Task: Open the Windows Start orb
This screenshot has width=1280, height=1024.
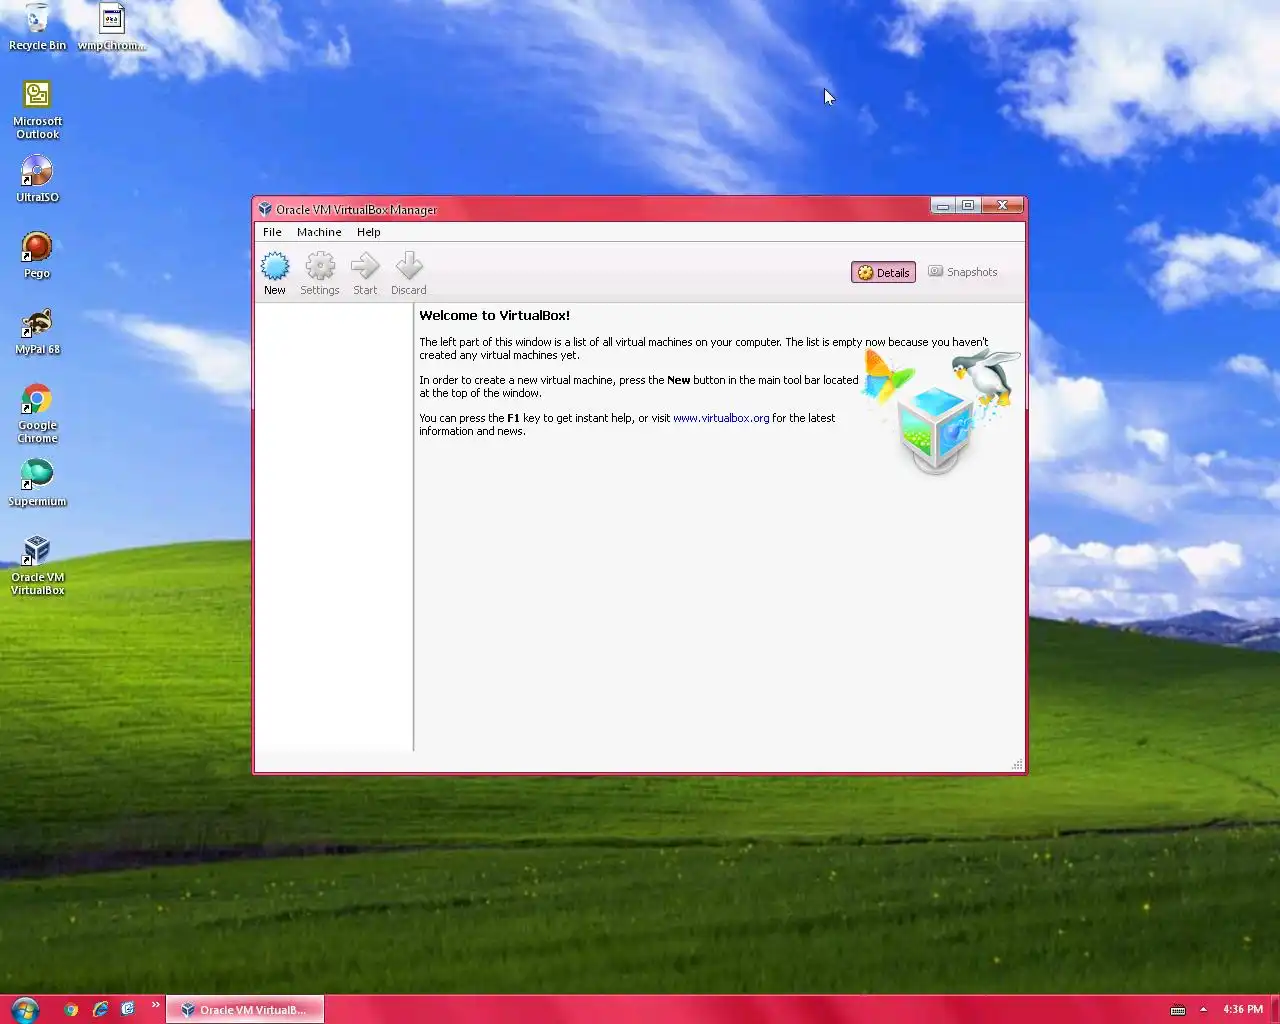Action: pyautogui.click(x=25, y=1009)
